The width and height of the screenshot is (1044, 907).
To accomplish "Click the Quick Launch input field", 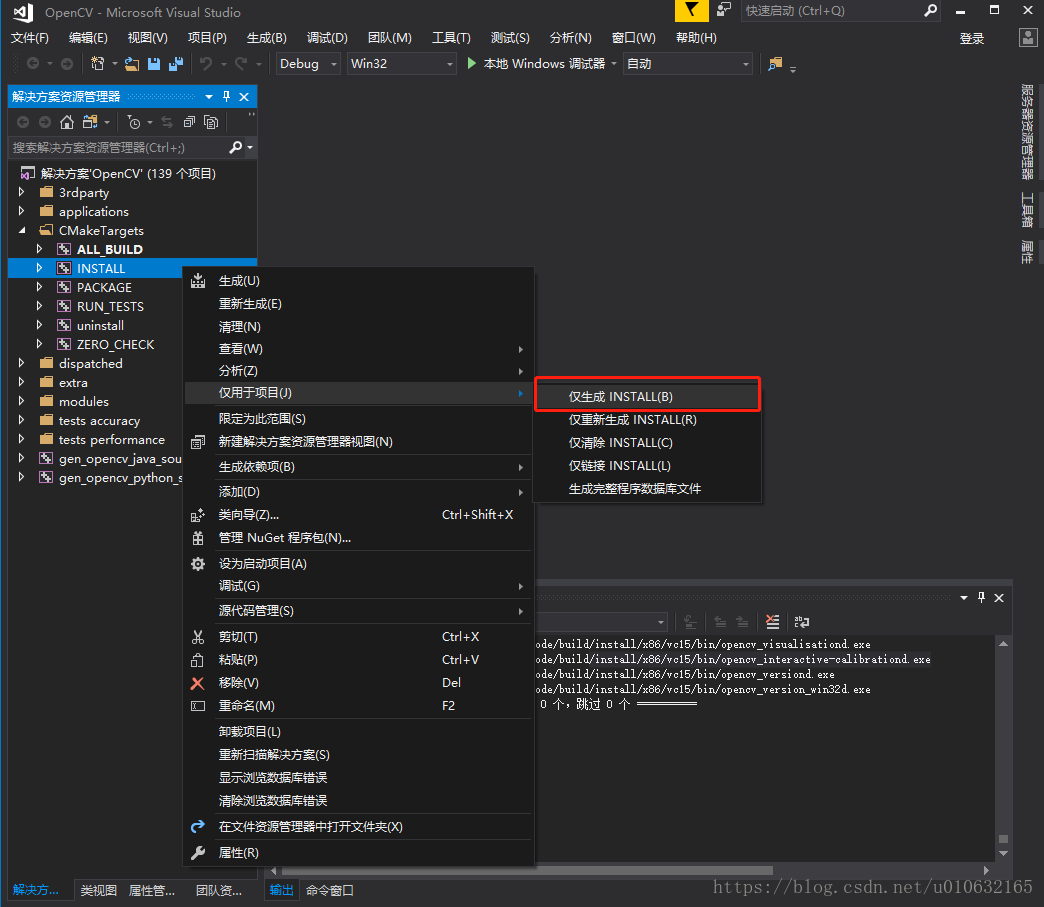I will (x=831, y=11).
